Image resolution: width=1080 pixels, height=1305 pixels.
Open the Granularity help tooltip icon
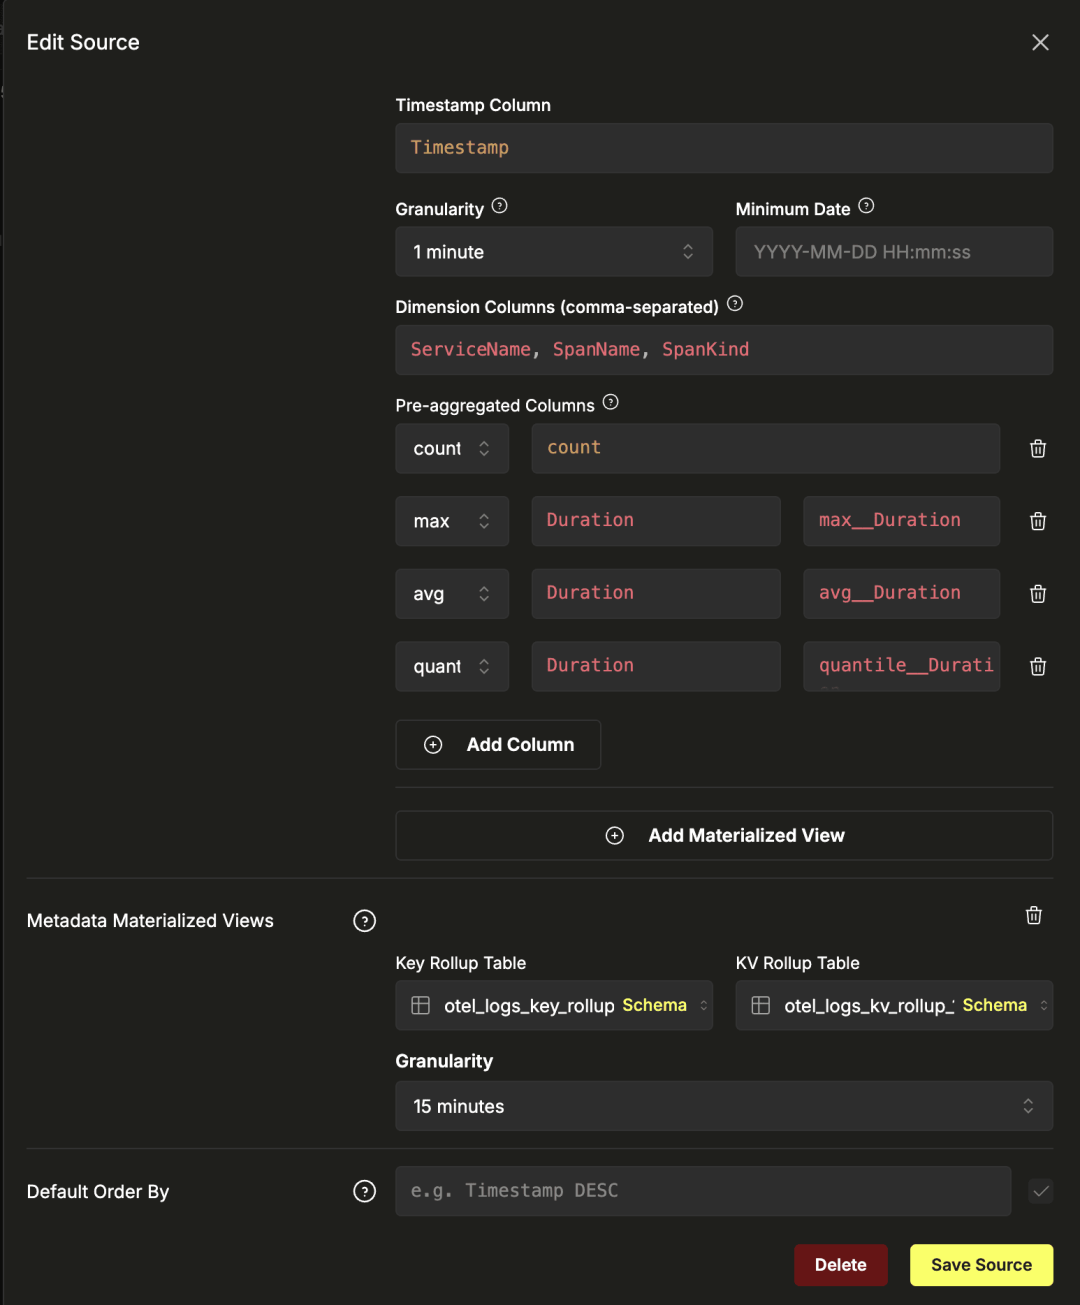click(x=500, y=206)
